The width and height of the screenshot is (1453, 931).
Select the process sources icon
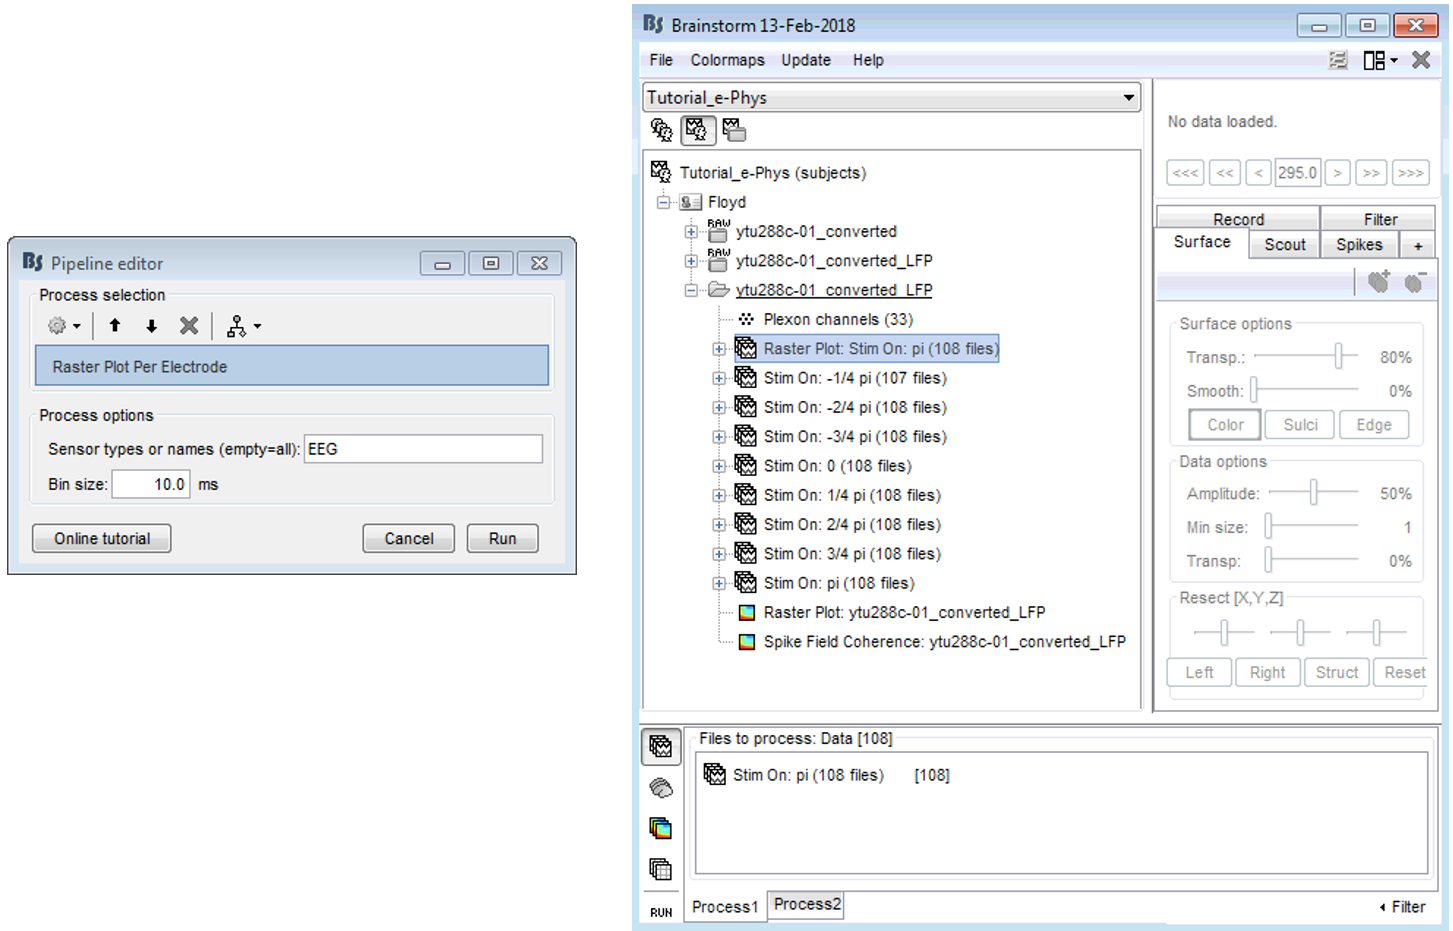click(661, 788)
